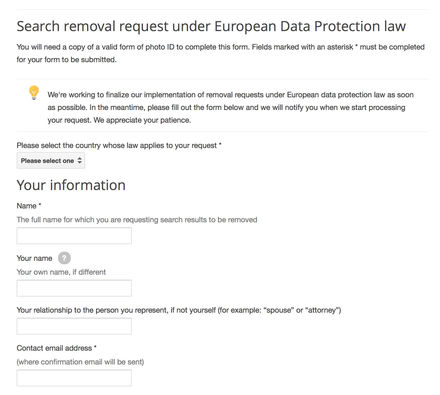Select the relationship to person input field
Screen dimensions: 440x395
(x=74, y=326)
